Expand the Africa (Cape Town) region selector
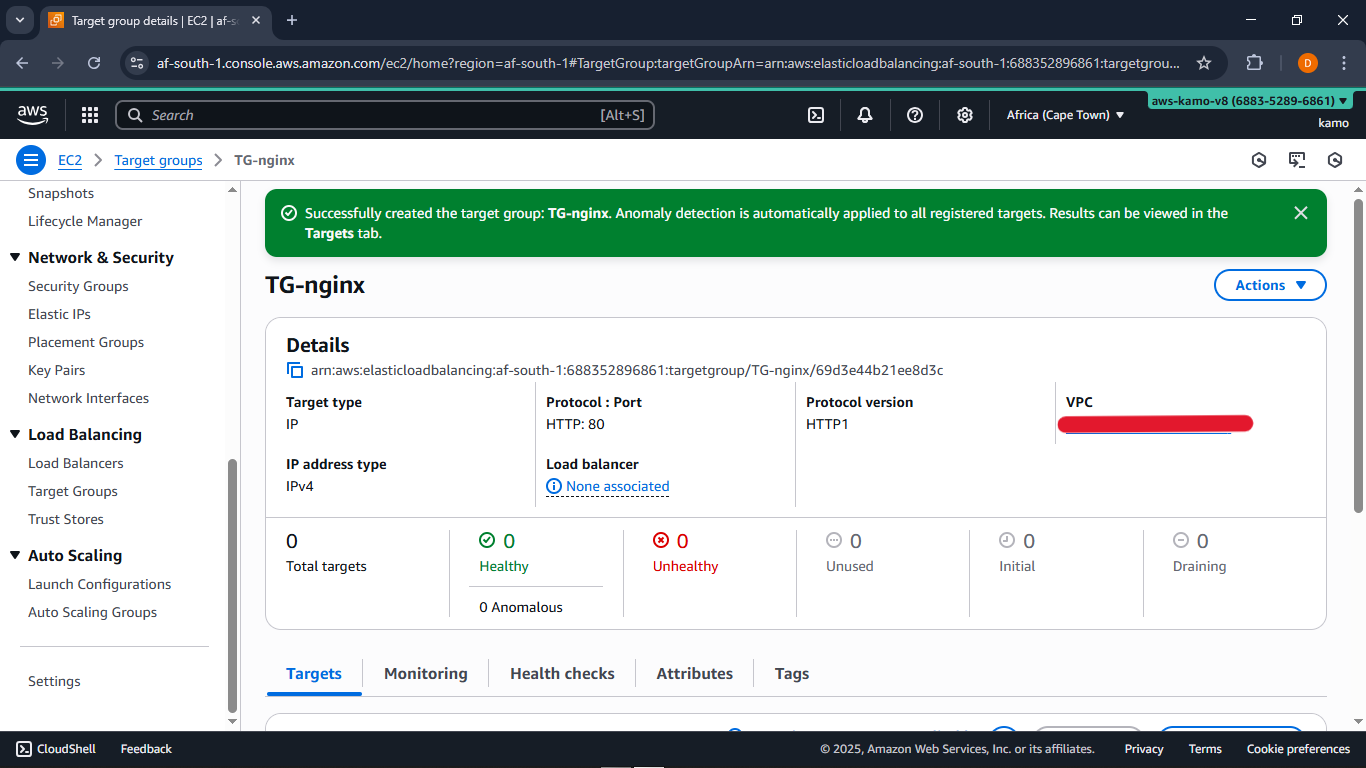Viewport: 1366px width, 768px height. pyautogui.click(x=1065, y=115)
